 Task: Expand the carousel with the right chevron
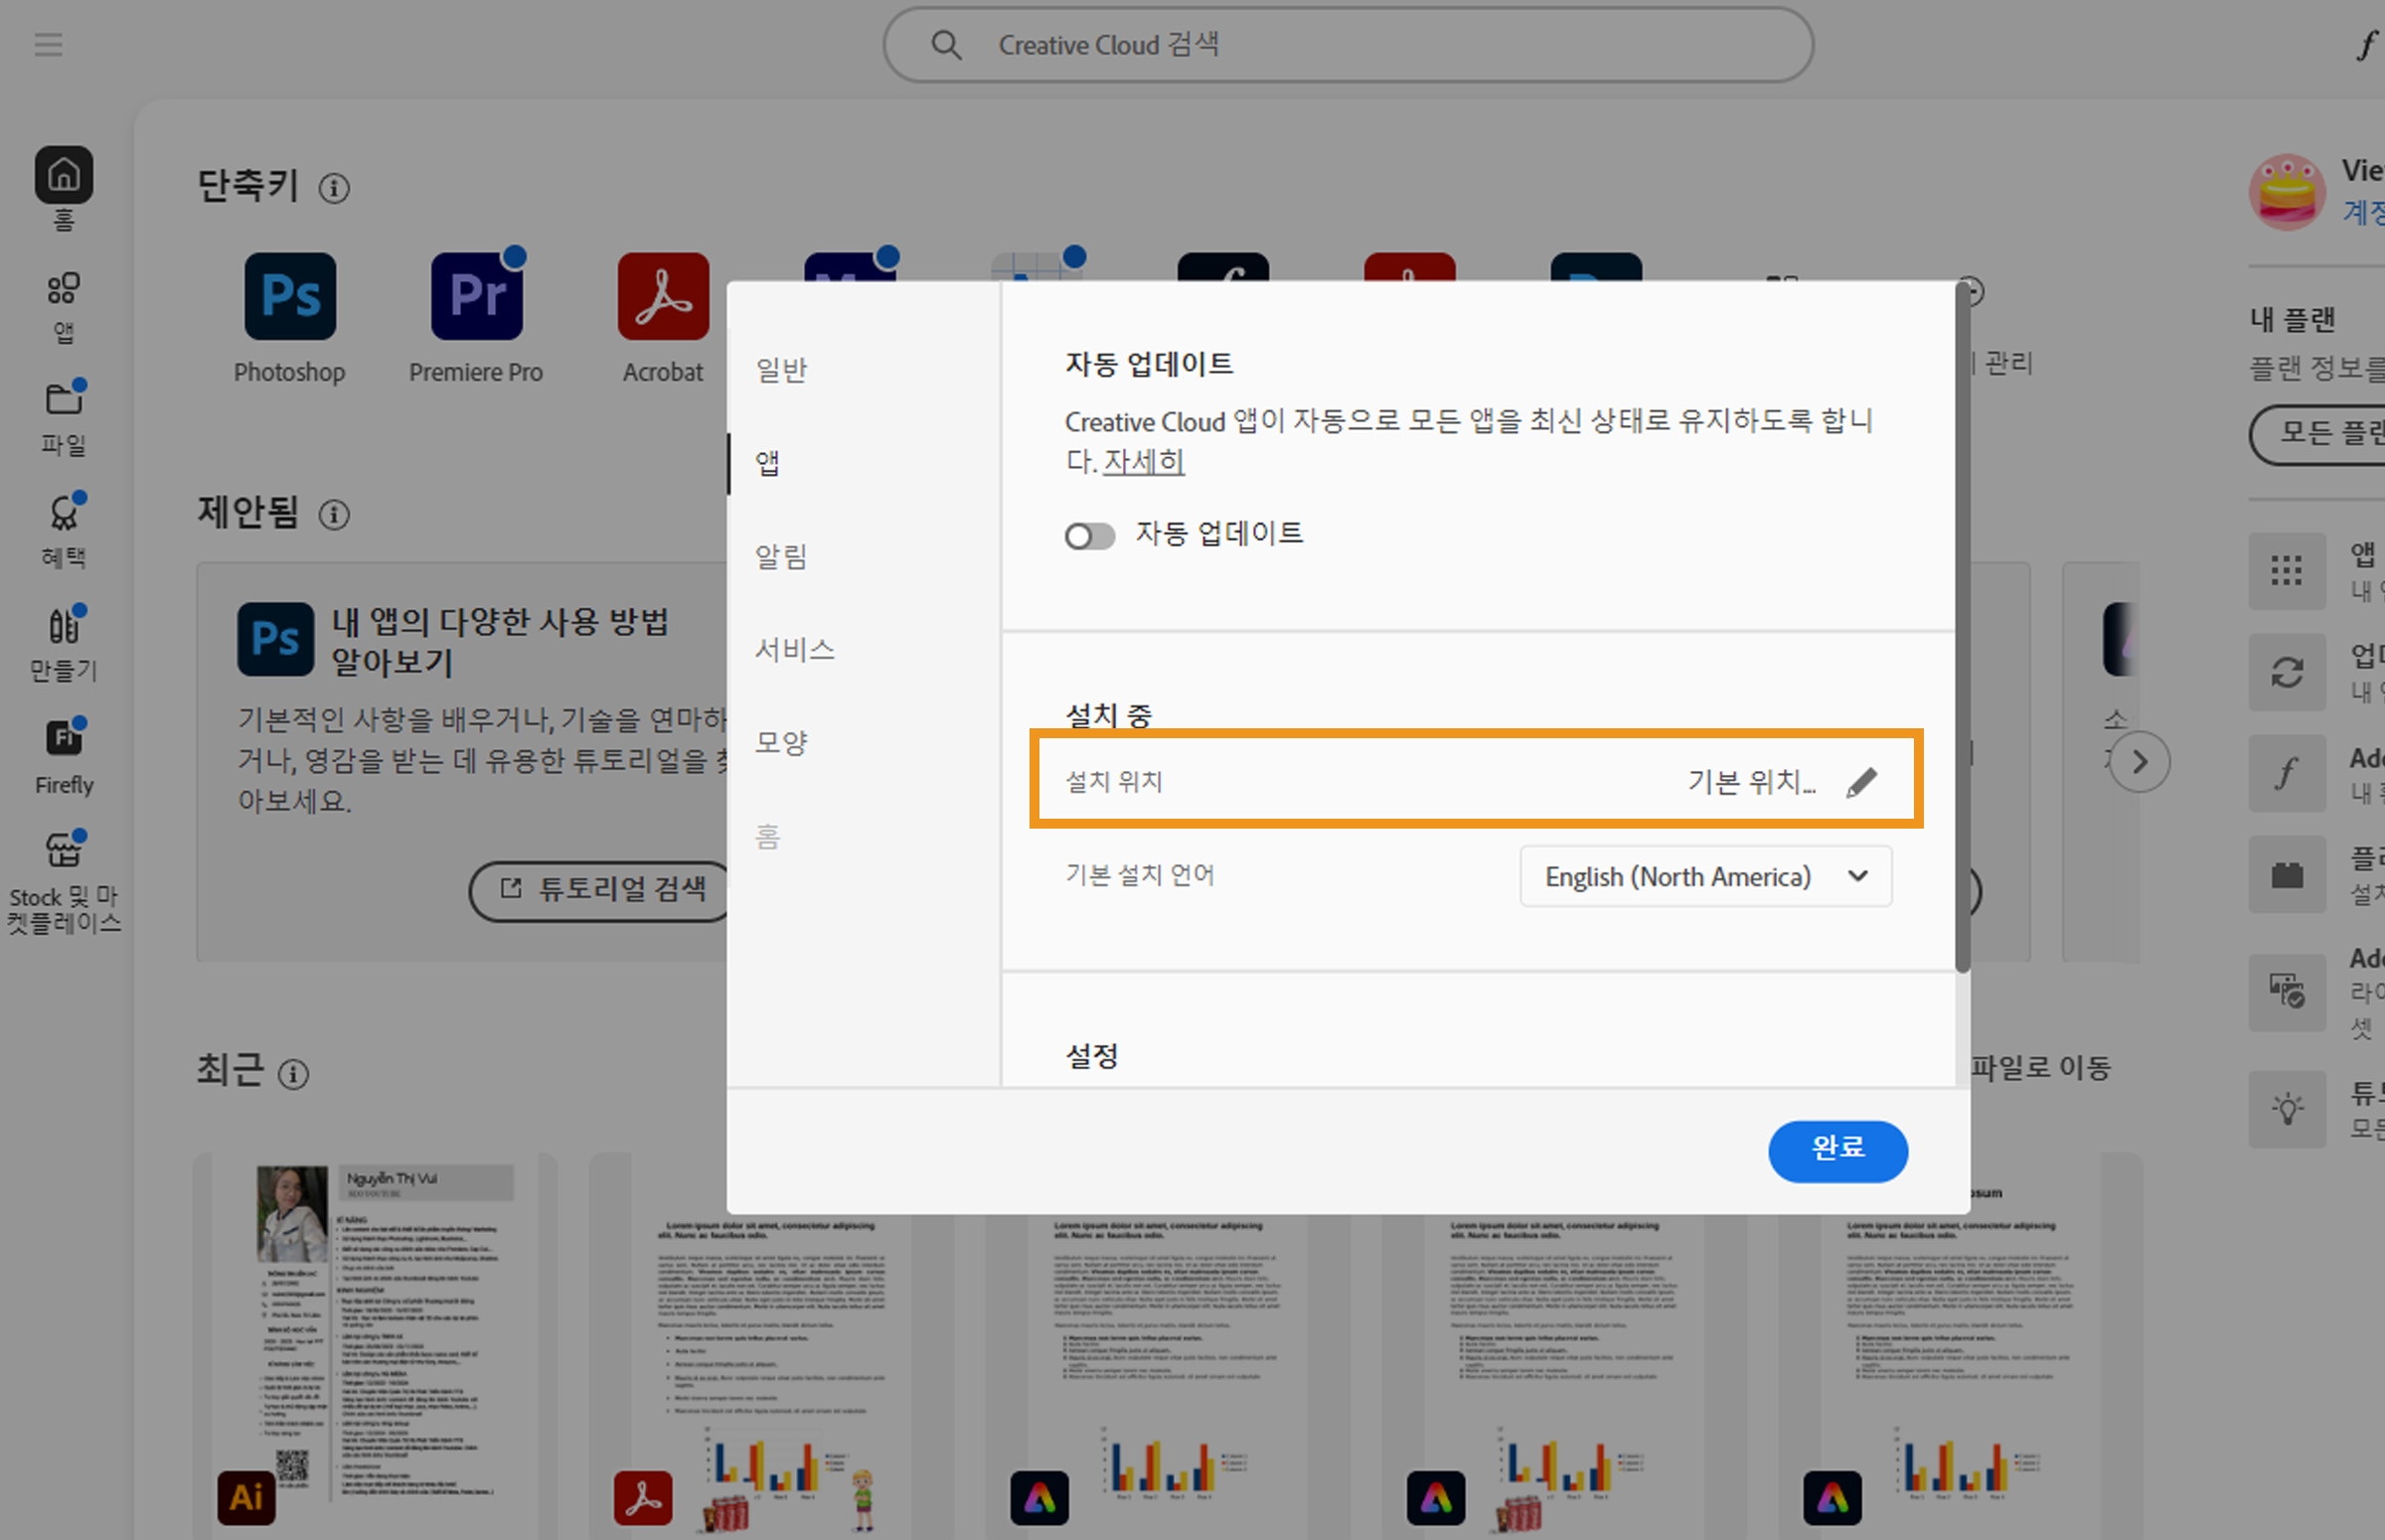pyautogui.click(x=2139, y=761)
